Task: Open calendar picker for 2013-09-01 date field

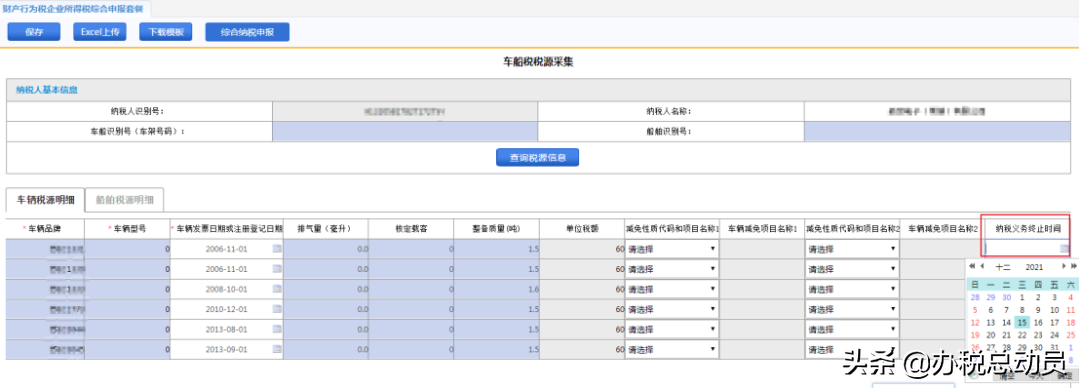Action: pyautogui.click(x=277, y=350)
